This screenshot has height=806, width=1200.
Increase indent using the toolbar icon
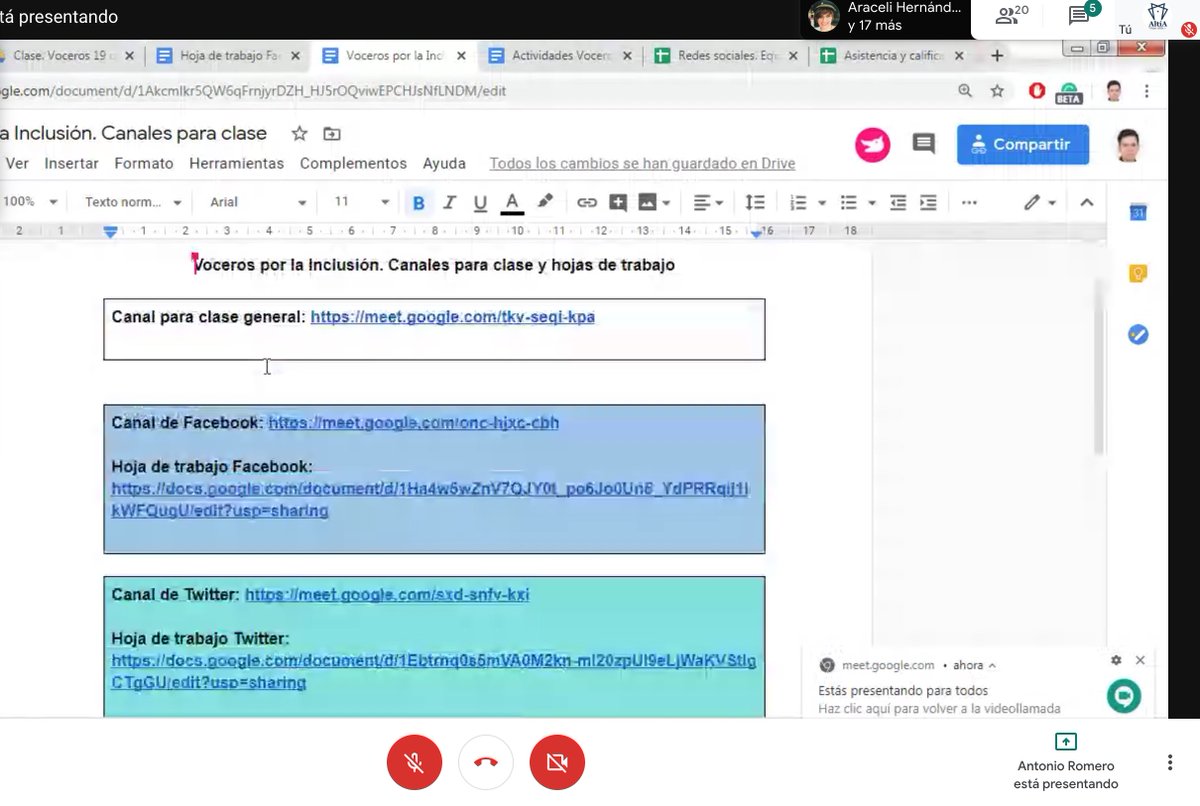tap(928, 202)
